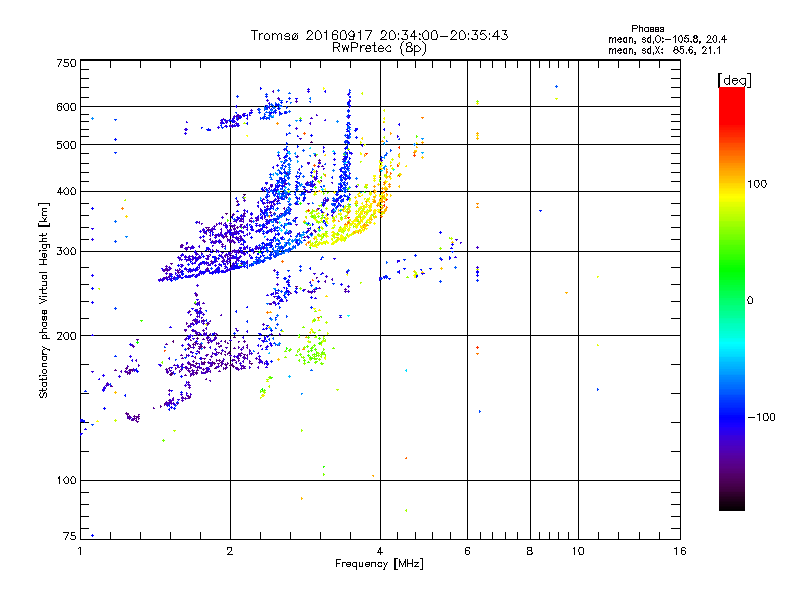Click the y-axis label '200'

[x=66, y=336]
